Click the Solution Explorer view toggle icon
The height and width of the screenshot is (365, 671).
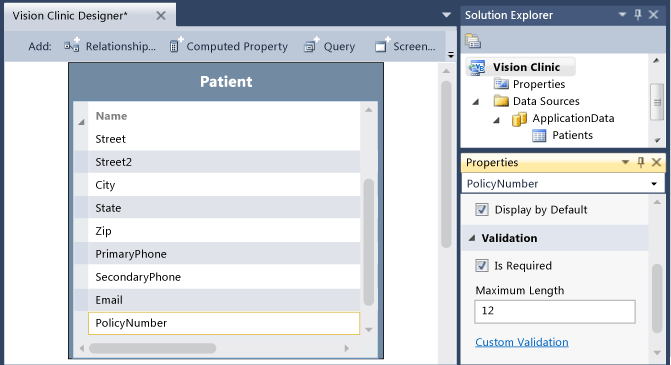pos(473,41)
